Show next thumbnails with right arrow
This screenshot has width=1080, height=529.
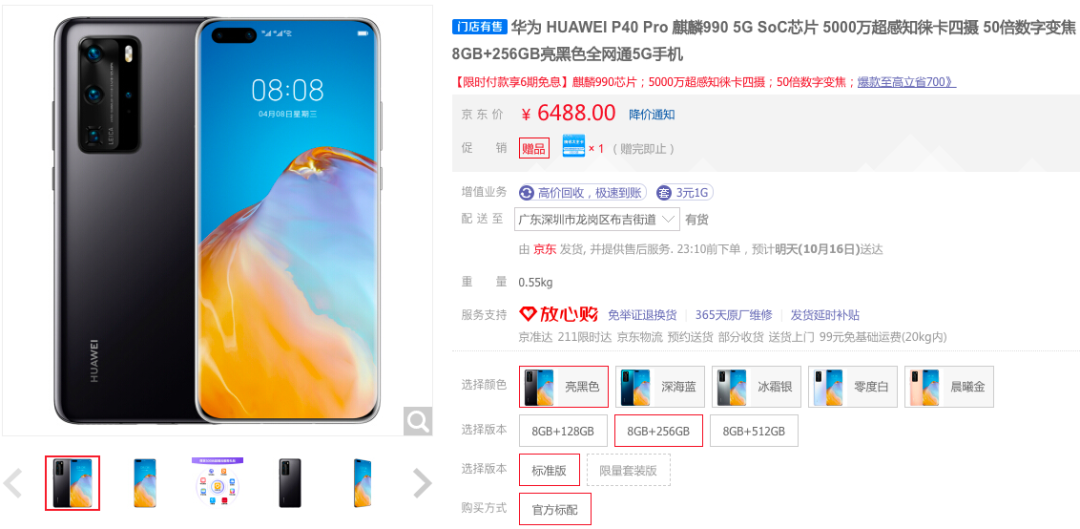pyautogui.click(x=422, y=483)
